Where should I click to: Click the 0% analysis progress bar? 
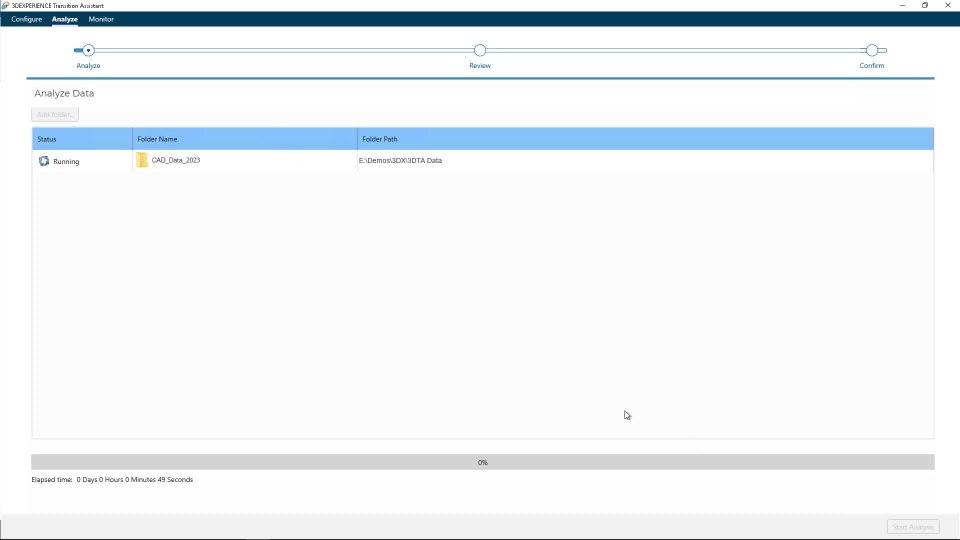482,462
